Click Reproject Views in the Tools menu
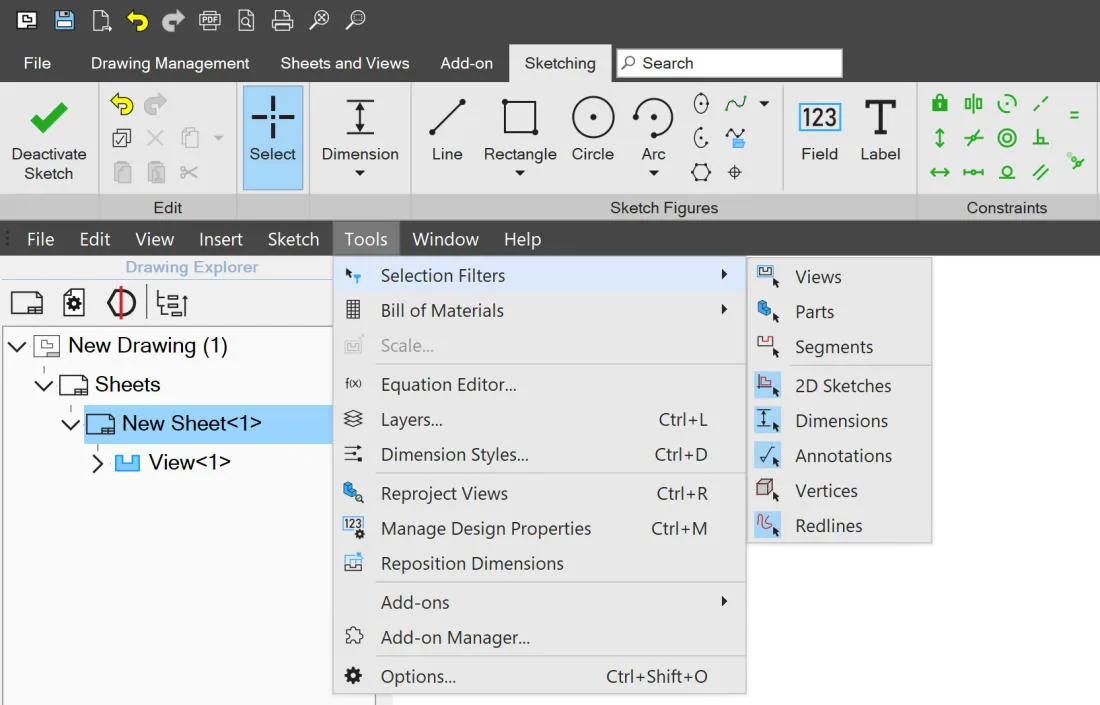 [x=539, y=494]
